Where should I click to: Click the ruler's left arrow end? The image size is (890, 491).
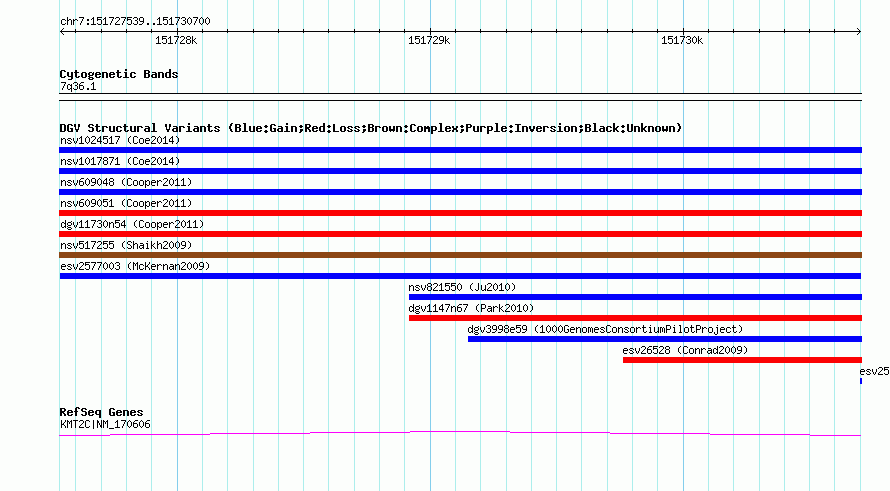point(62,32)
